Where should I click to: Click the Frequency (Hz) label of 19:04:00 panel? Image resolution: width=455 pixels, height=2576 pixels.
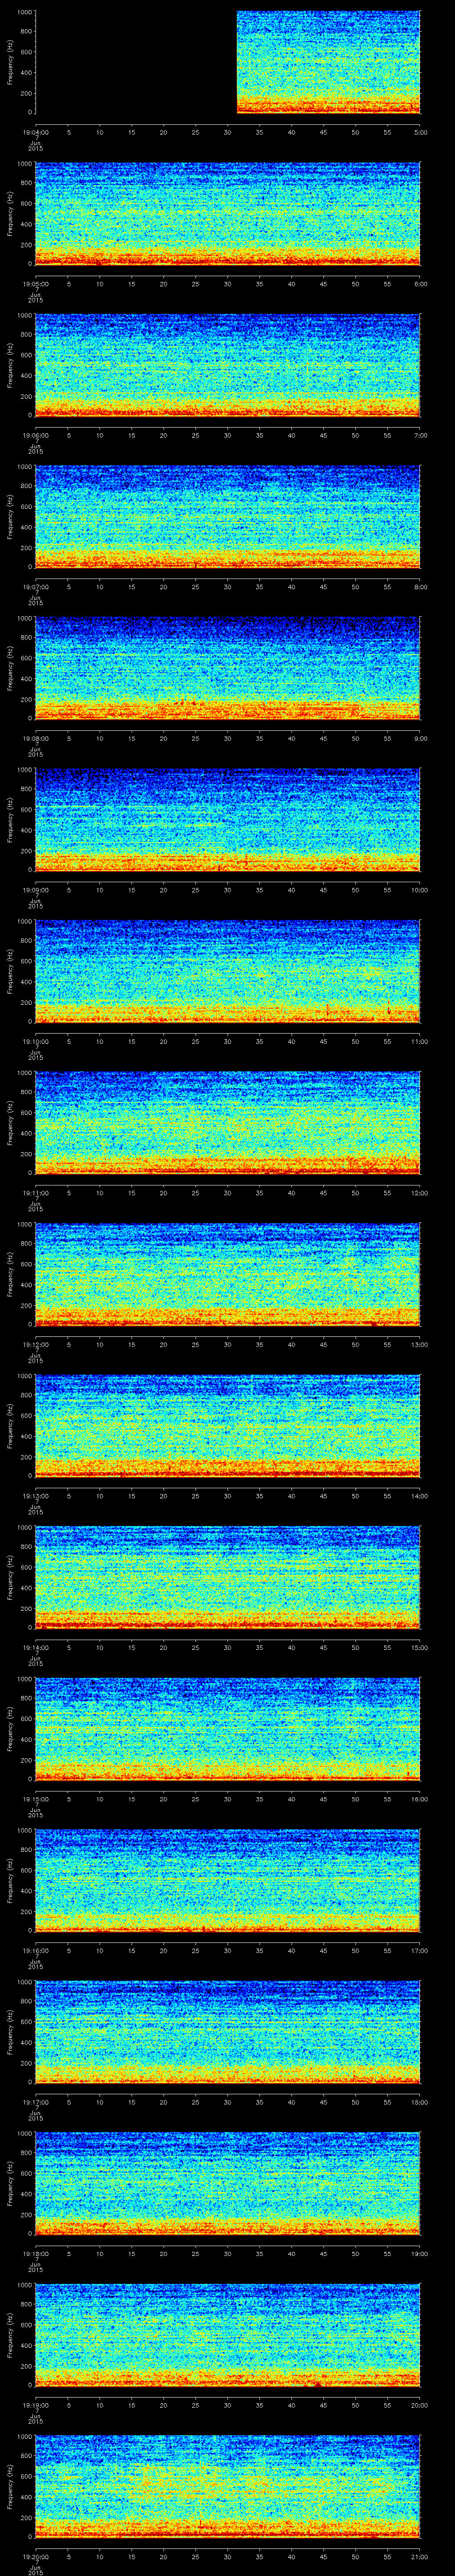click(10, 62)
